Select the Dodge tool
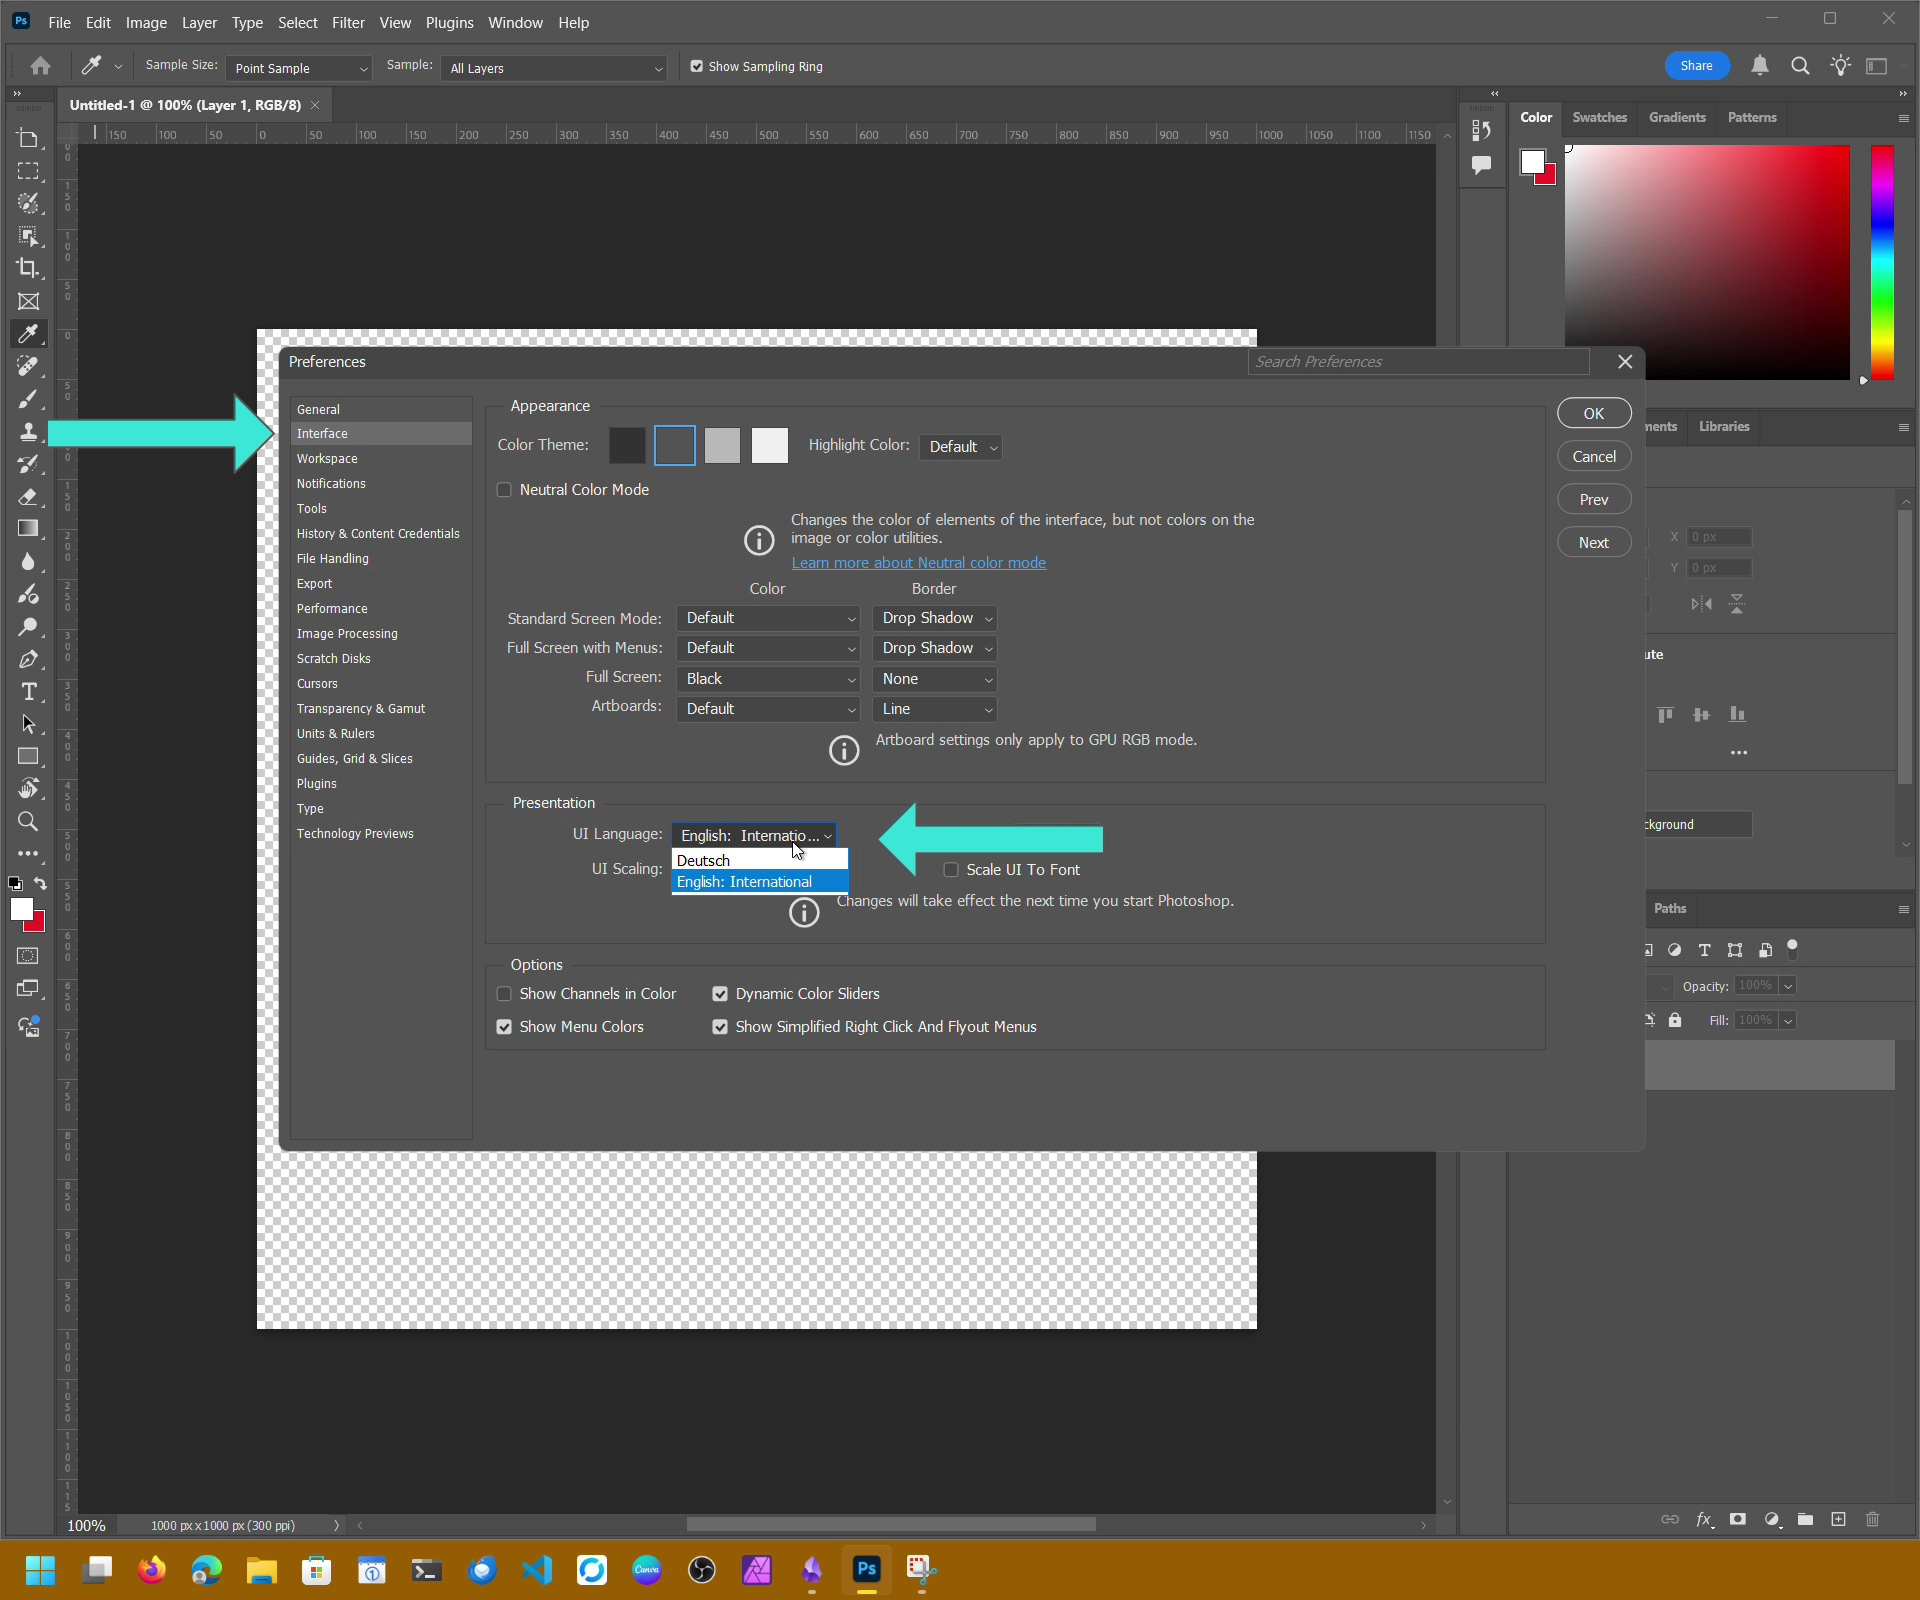The width and height of the screenshot is (1920, 1600). tap(28, 626)
